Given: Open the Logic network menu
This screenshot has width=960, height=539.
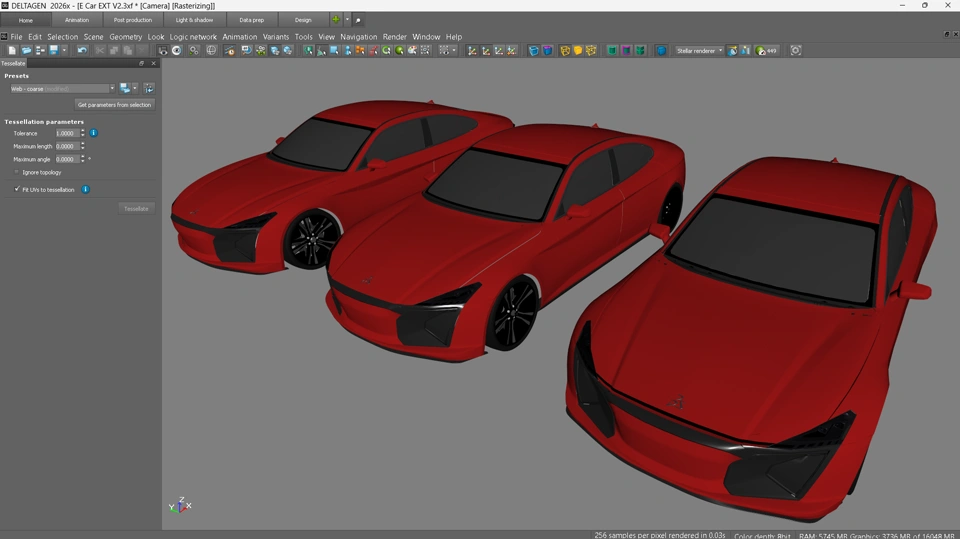Looking at the screenshot, I should click(x=193, y=37).
